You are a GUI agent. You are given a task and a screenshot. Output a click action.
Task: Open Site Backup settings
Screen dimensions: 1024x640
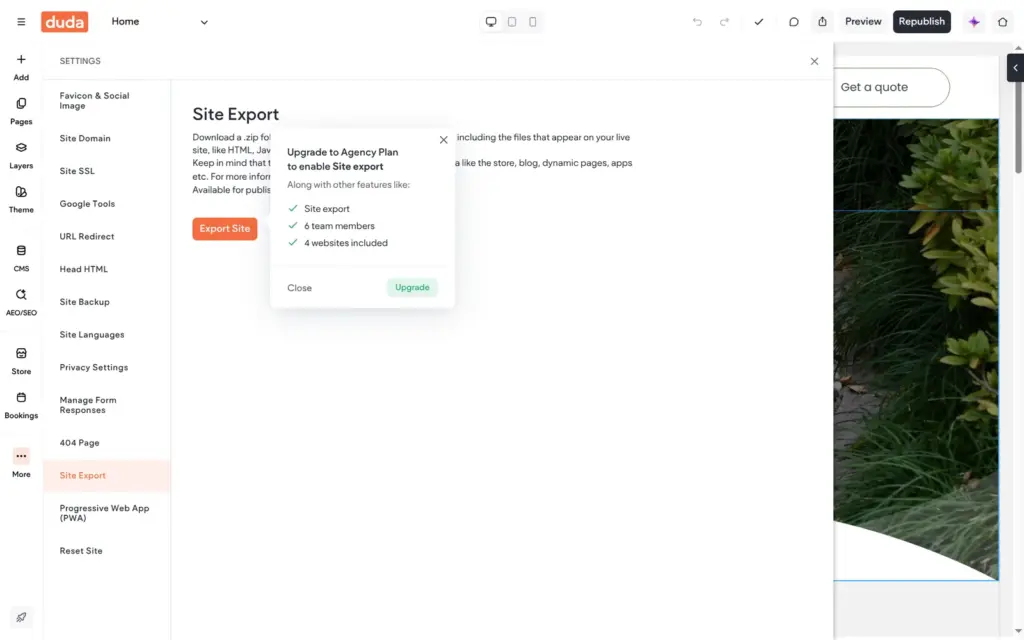point(106,302)
